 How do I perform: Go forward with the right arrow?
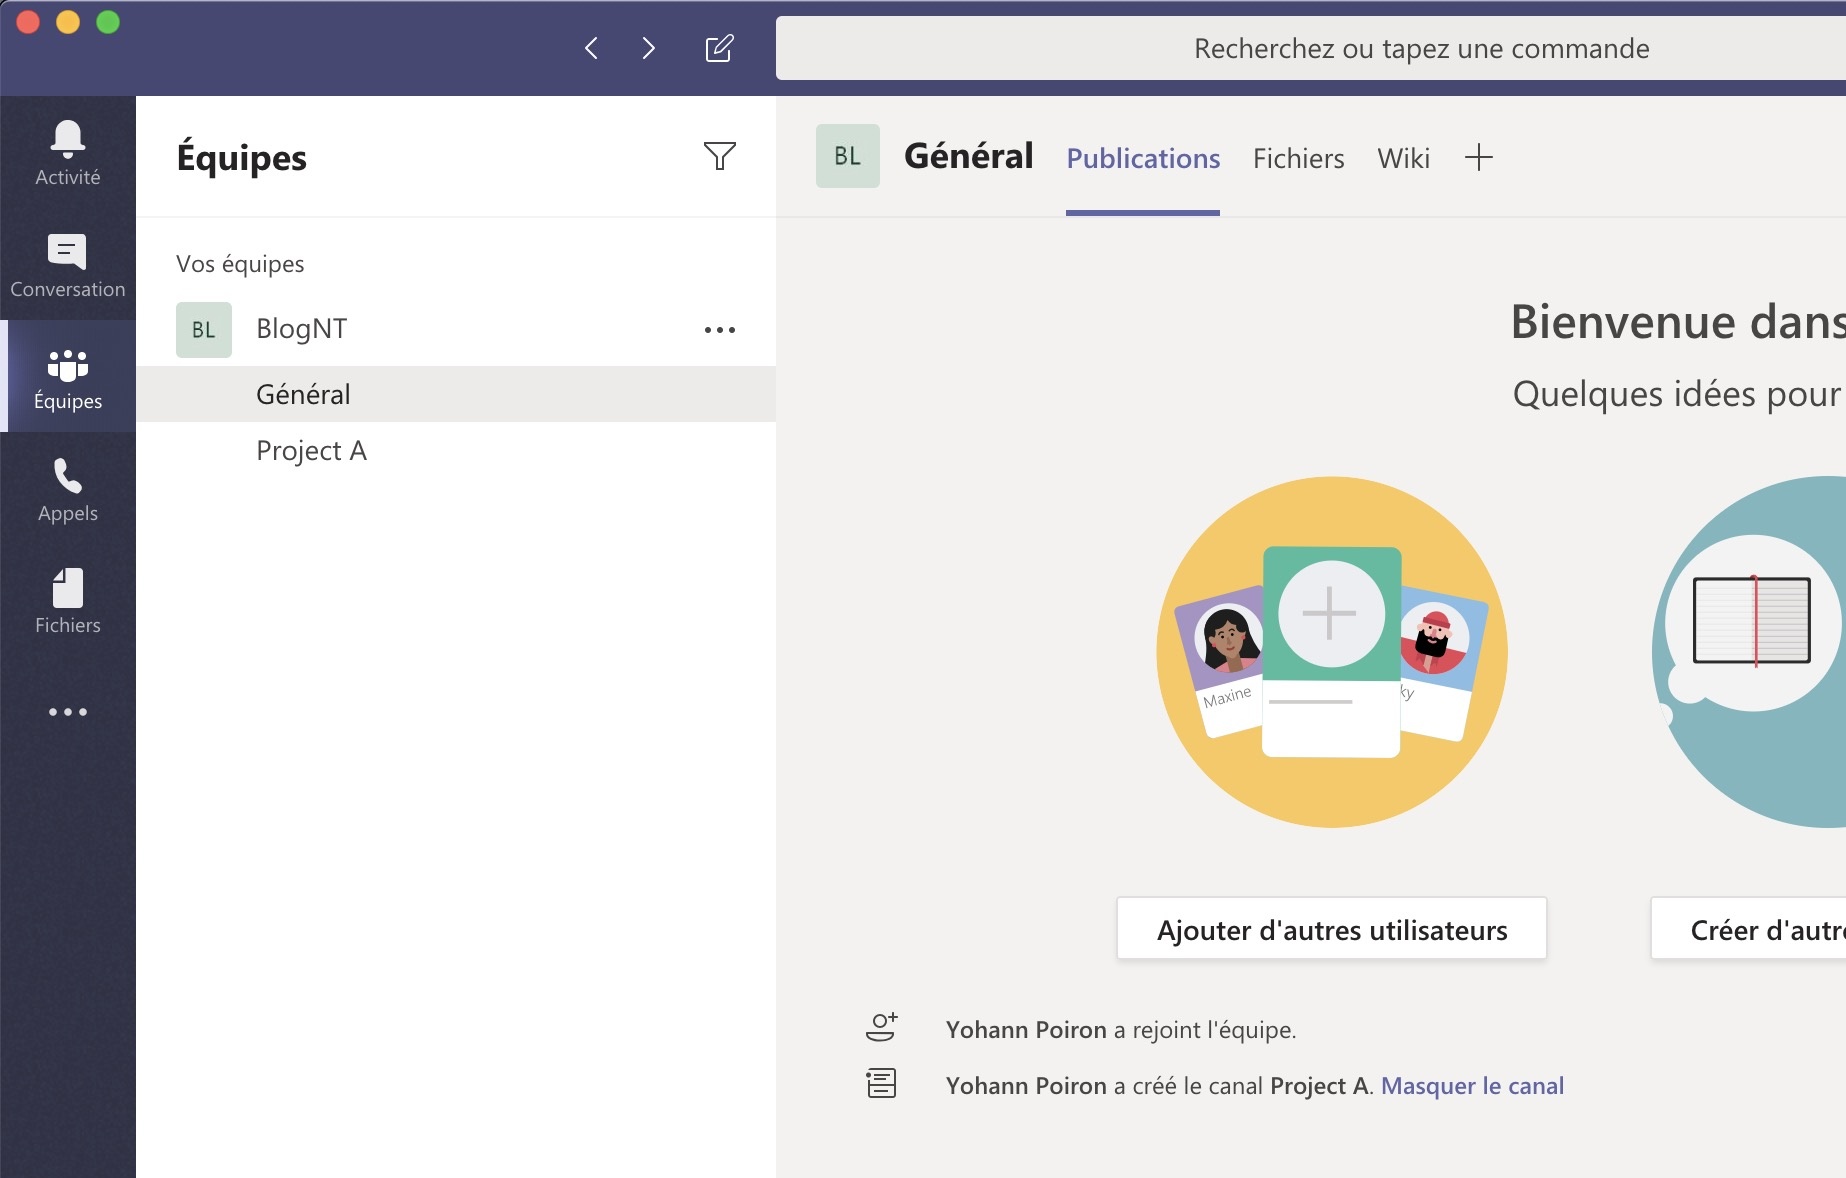pyautogui.click(x=649, y=48)
